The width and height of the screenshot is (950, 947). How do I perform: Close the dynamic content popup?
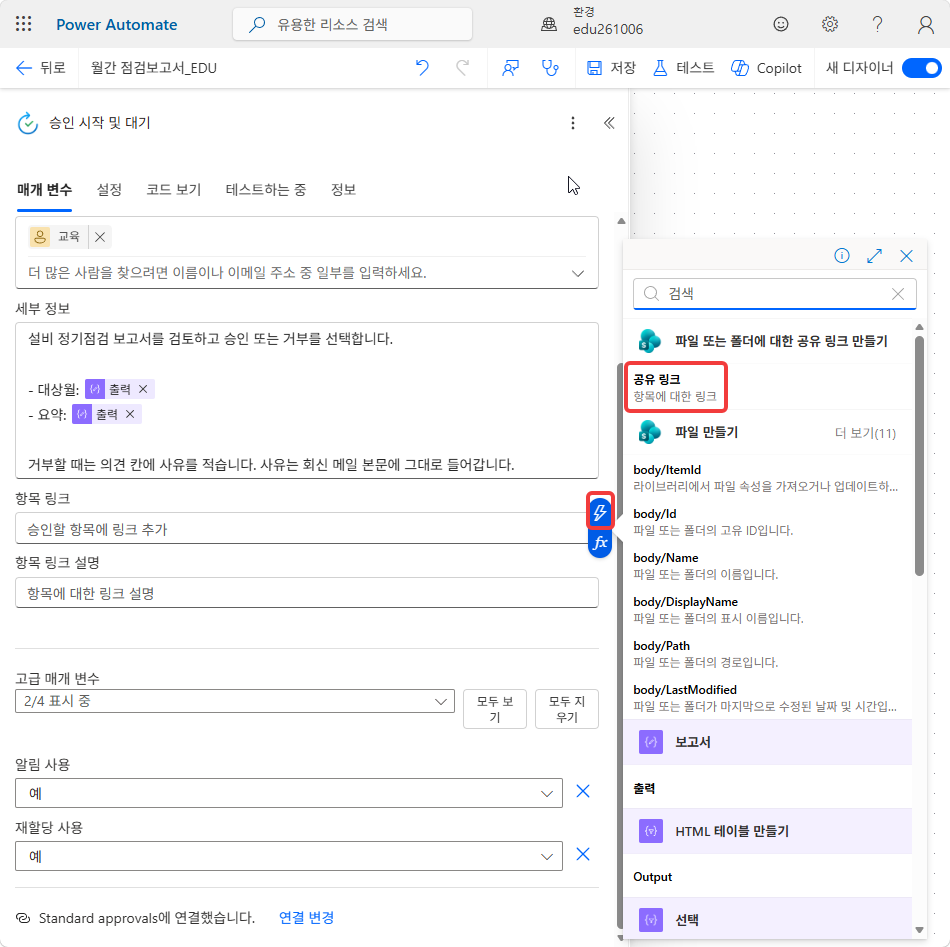[x=906, y=256]
